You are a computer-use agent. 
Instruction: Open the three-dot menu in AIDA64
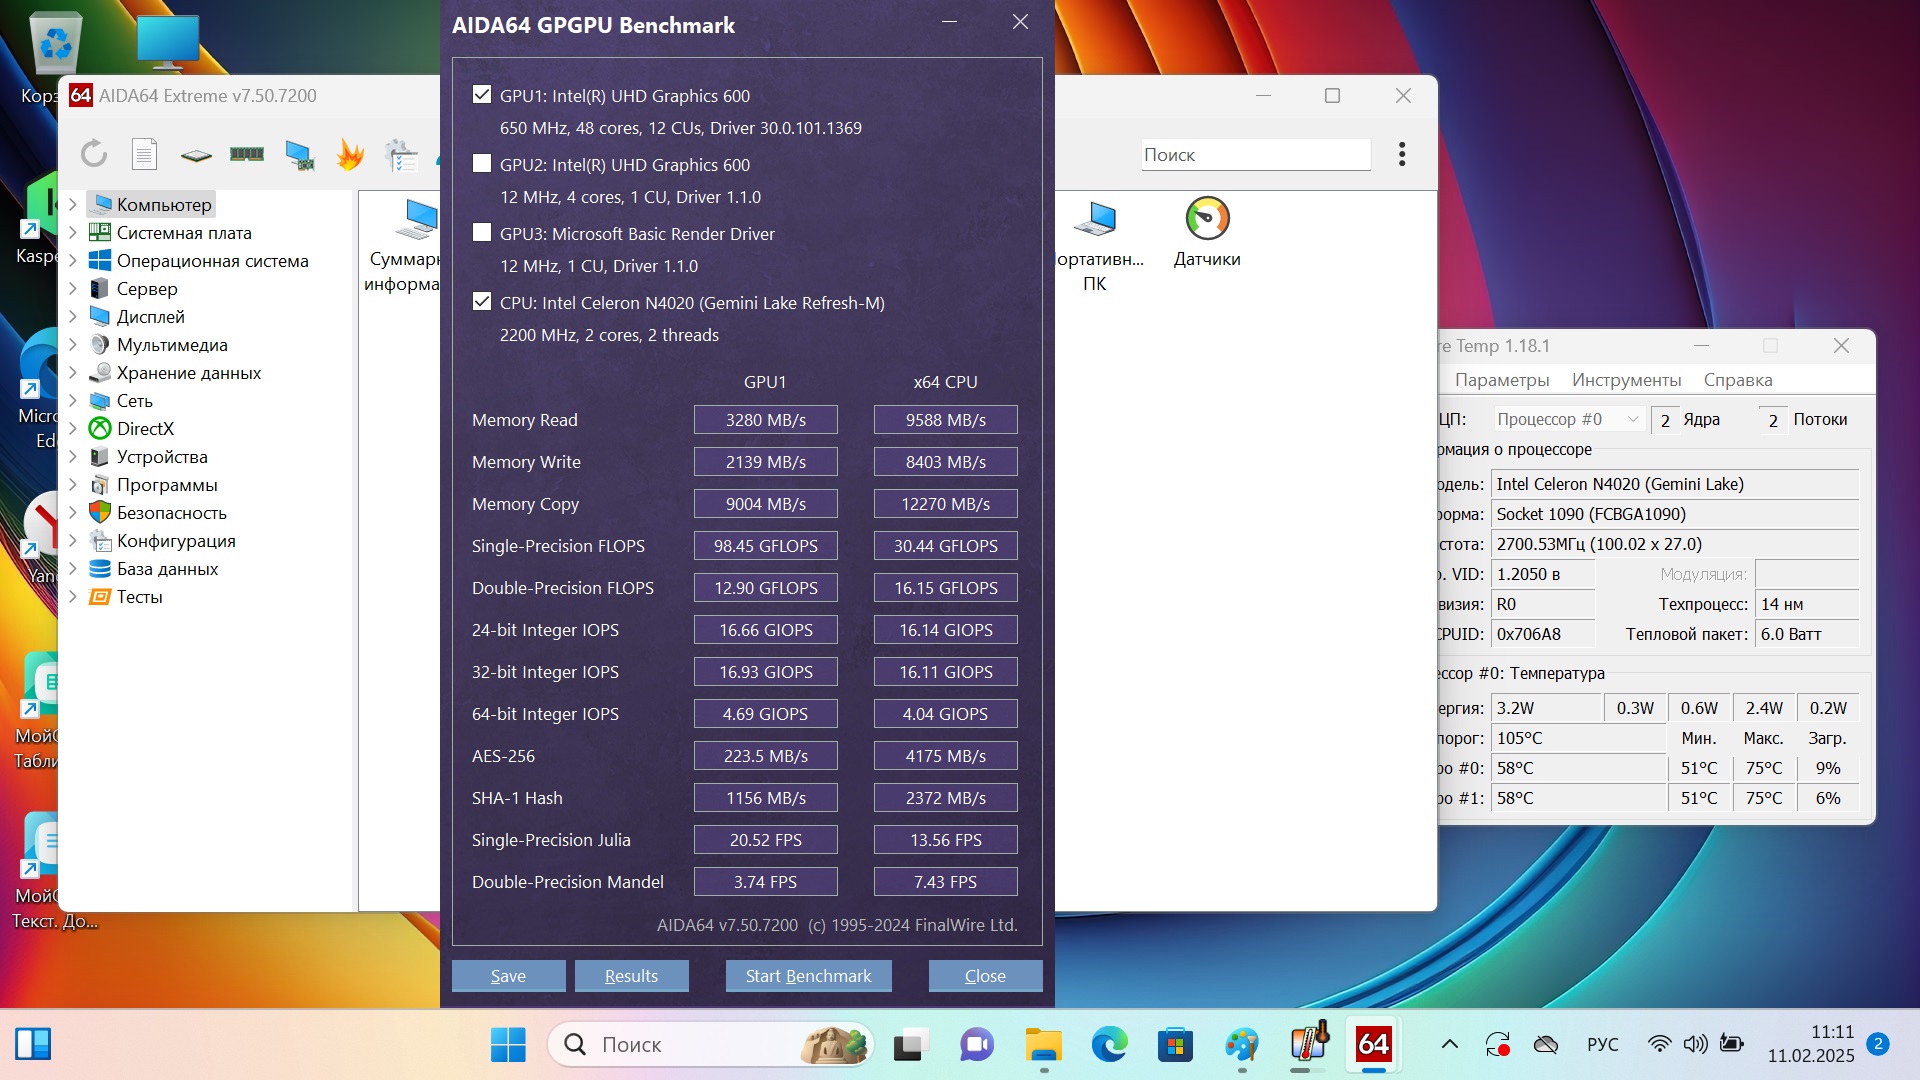coord(1402,154)
